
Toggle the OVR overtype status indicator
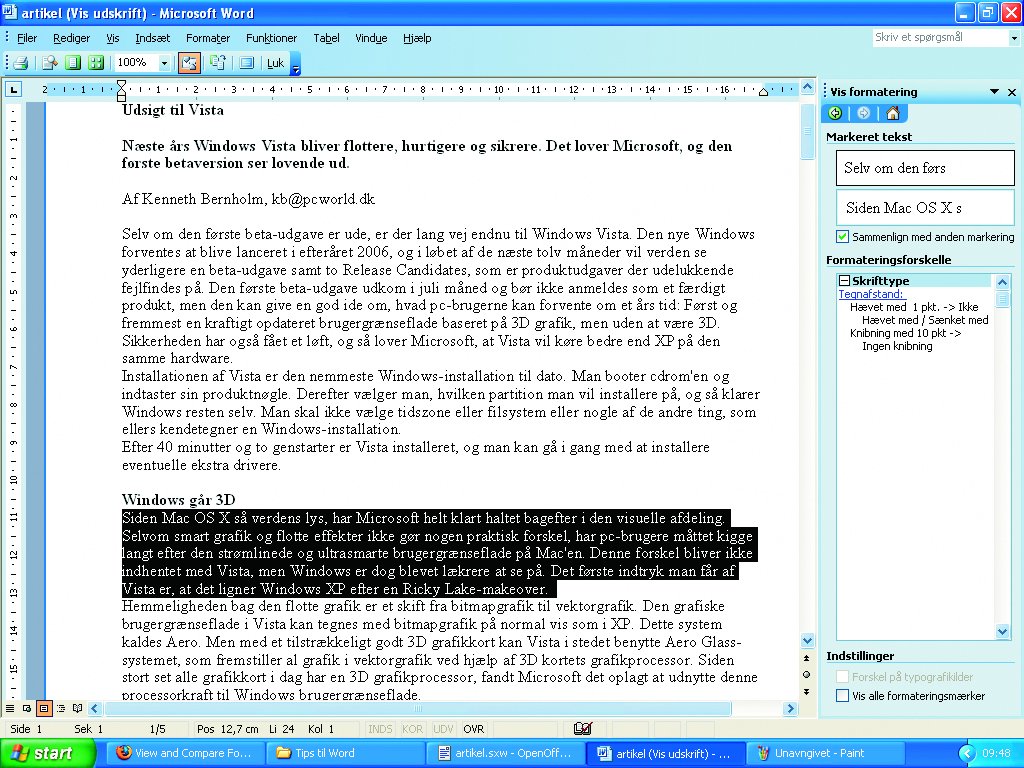tap(473, 729)
